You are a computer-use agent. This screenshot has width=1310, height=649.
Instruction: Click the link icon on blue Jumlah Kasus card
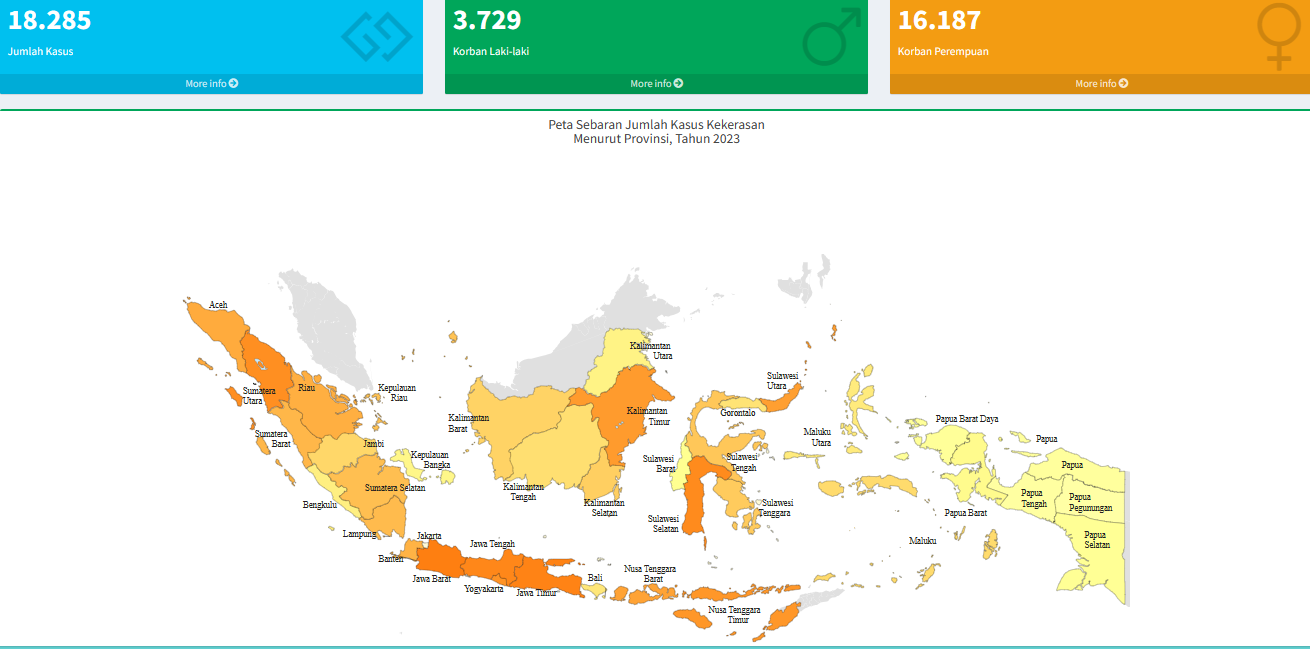(377, 36)
